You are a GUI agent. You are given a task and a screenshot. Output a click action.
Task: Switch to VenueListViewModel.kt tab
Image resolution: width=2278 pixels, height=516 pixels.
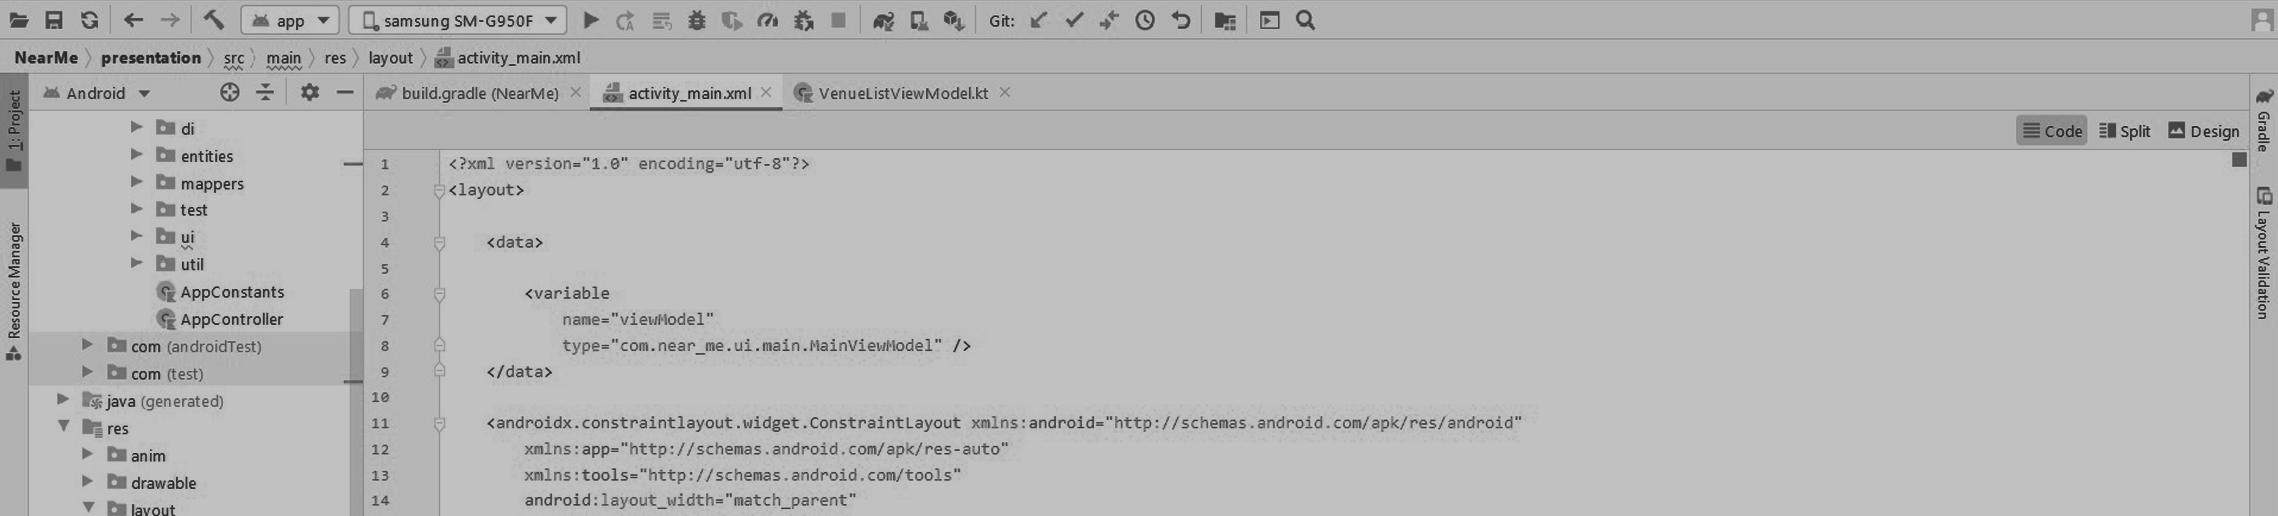(x=902, y=93)
